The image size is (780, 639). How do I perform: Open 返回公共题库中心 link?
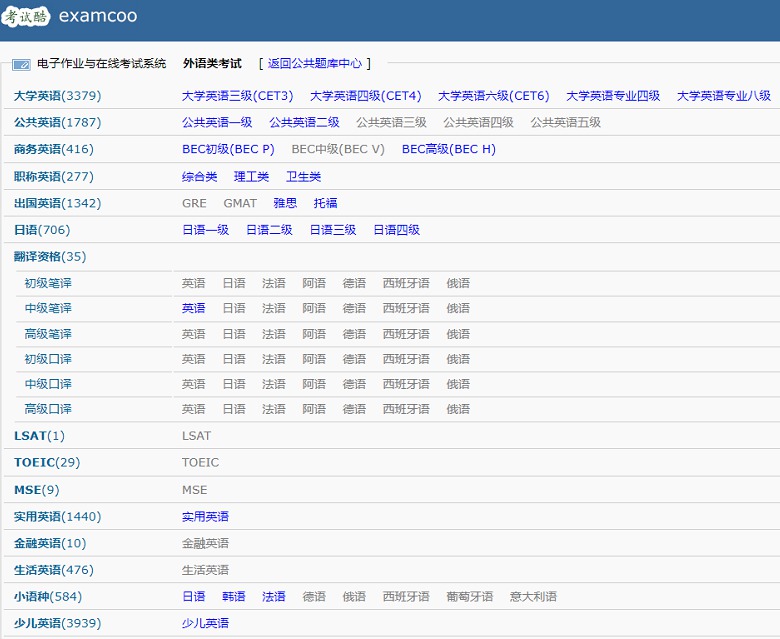pyautogui.click(x=314, y=63)
